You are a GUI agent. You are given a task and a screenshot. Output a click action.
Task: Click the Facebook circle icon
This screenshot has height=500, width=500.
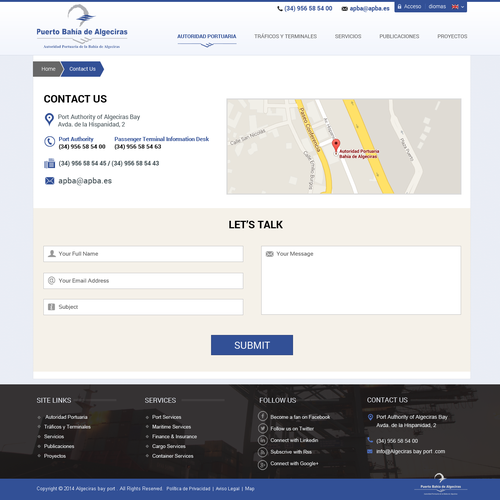(263, 416)
